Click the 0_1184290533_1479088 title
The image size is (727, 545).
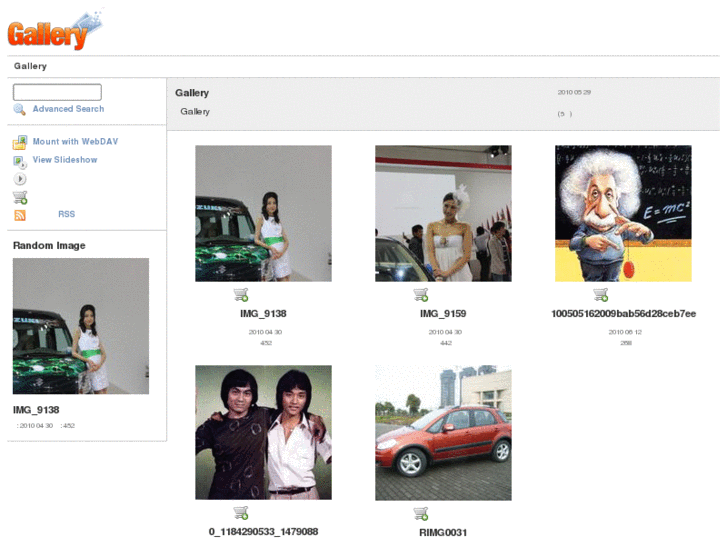[263, 532]
